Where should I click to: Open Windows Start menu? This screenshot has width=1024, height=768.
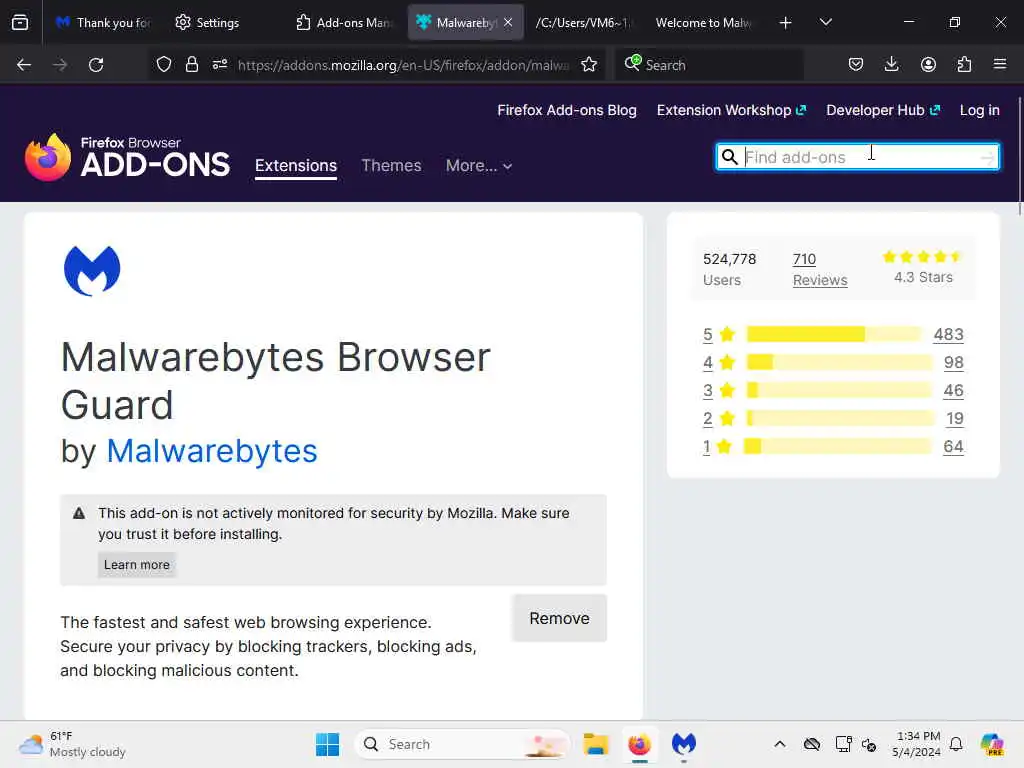(x=327, y=744)
